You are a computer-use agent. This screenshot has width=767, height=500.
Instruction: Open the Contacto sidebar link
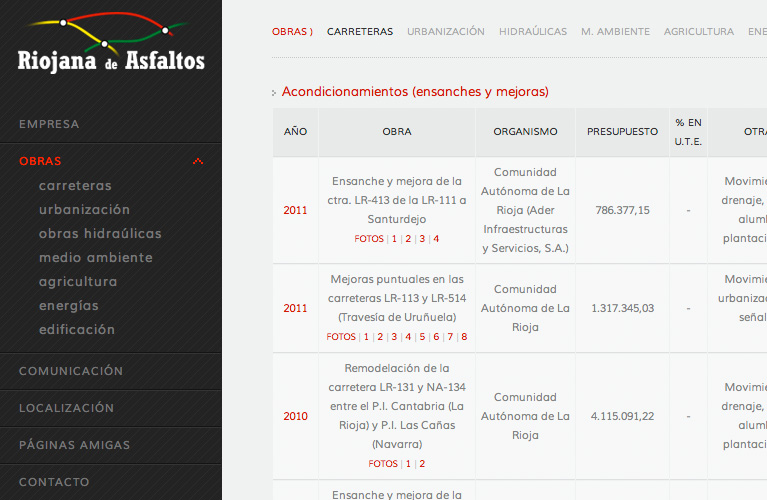54,482
